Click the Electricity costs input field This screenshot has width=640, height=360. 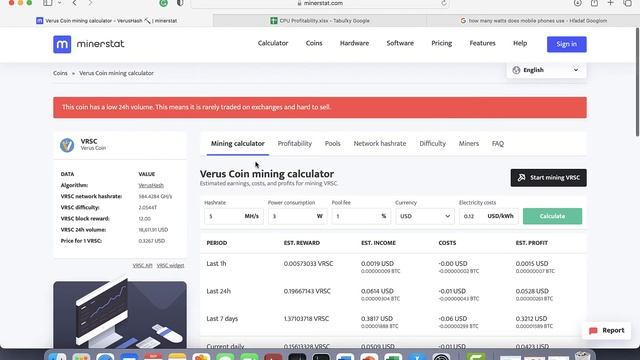coord(488,216)
